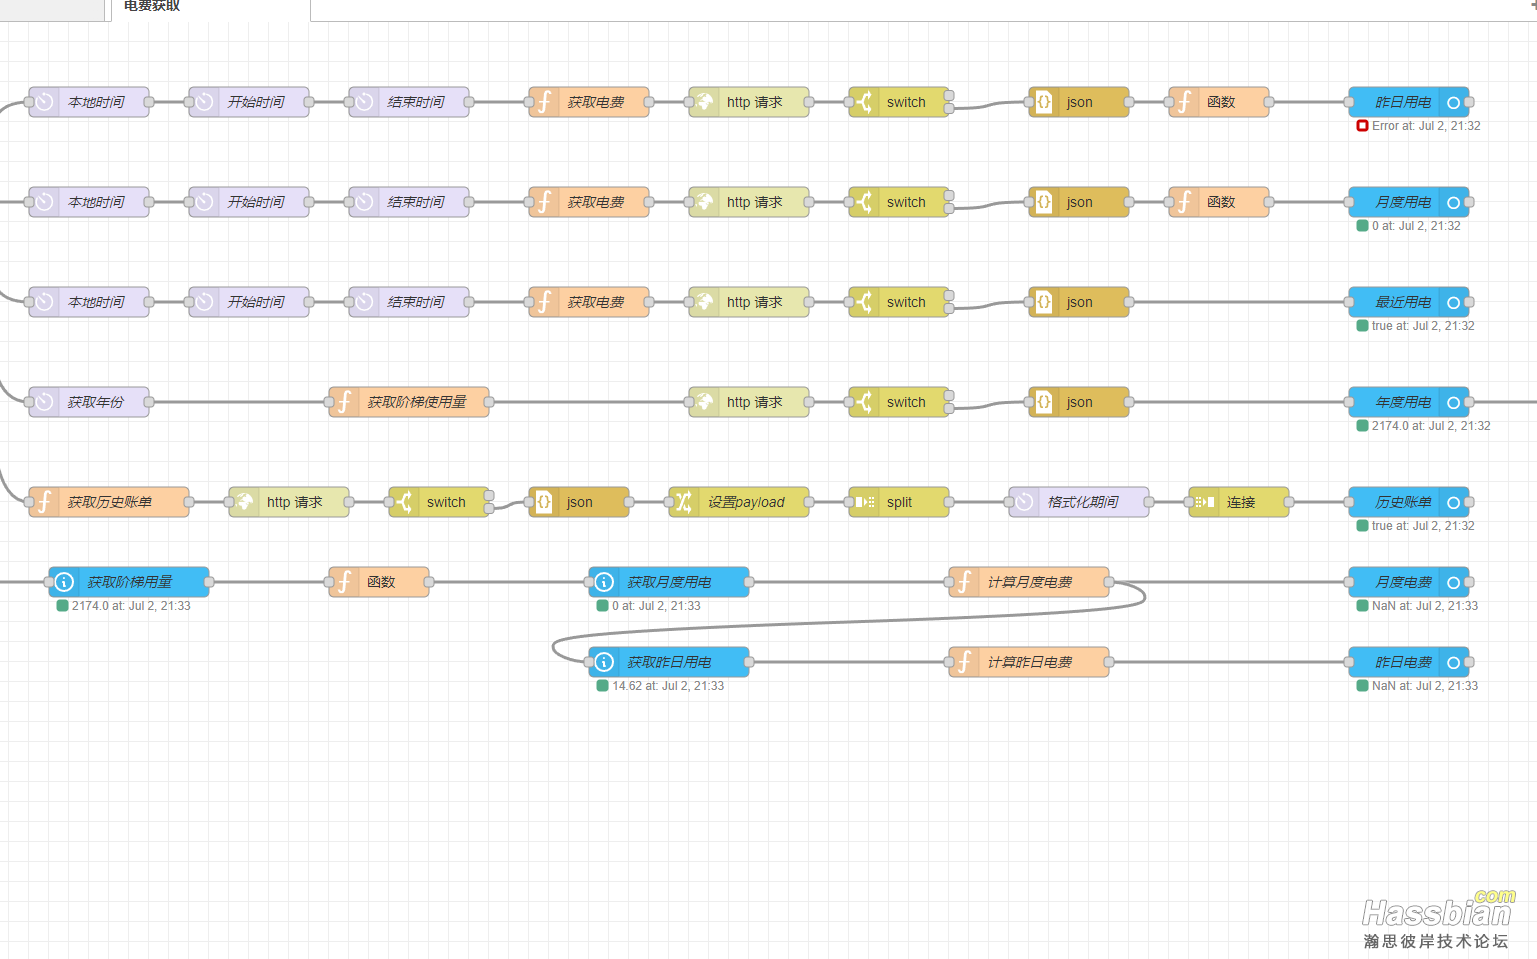This screenshot has height=959, width=1537.
Task: Select the 格式化期间 node icon
Action: pos(1025,502)
